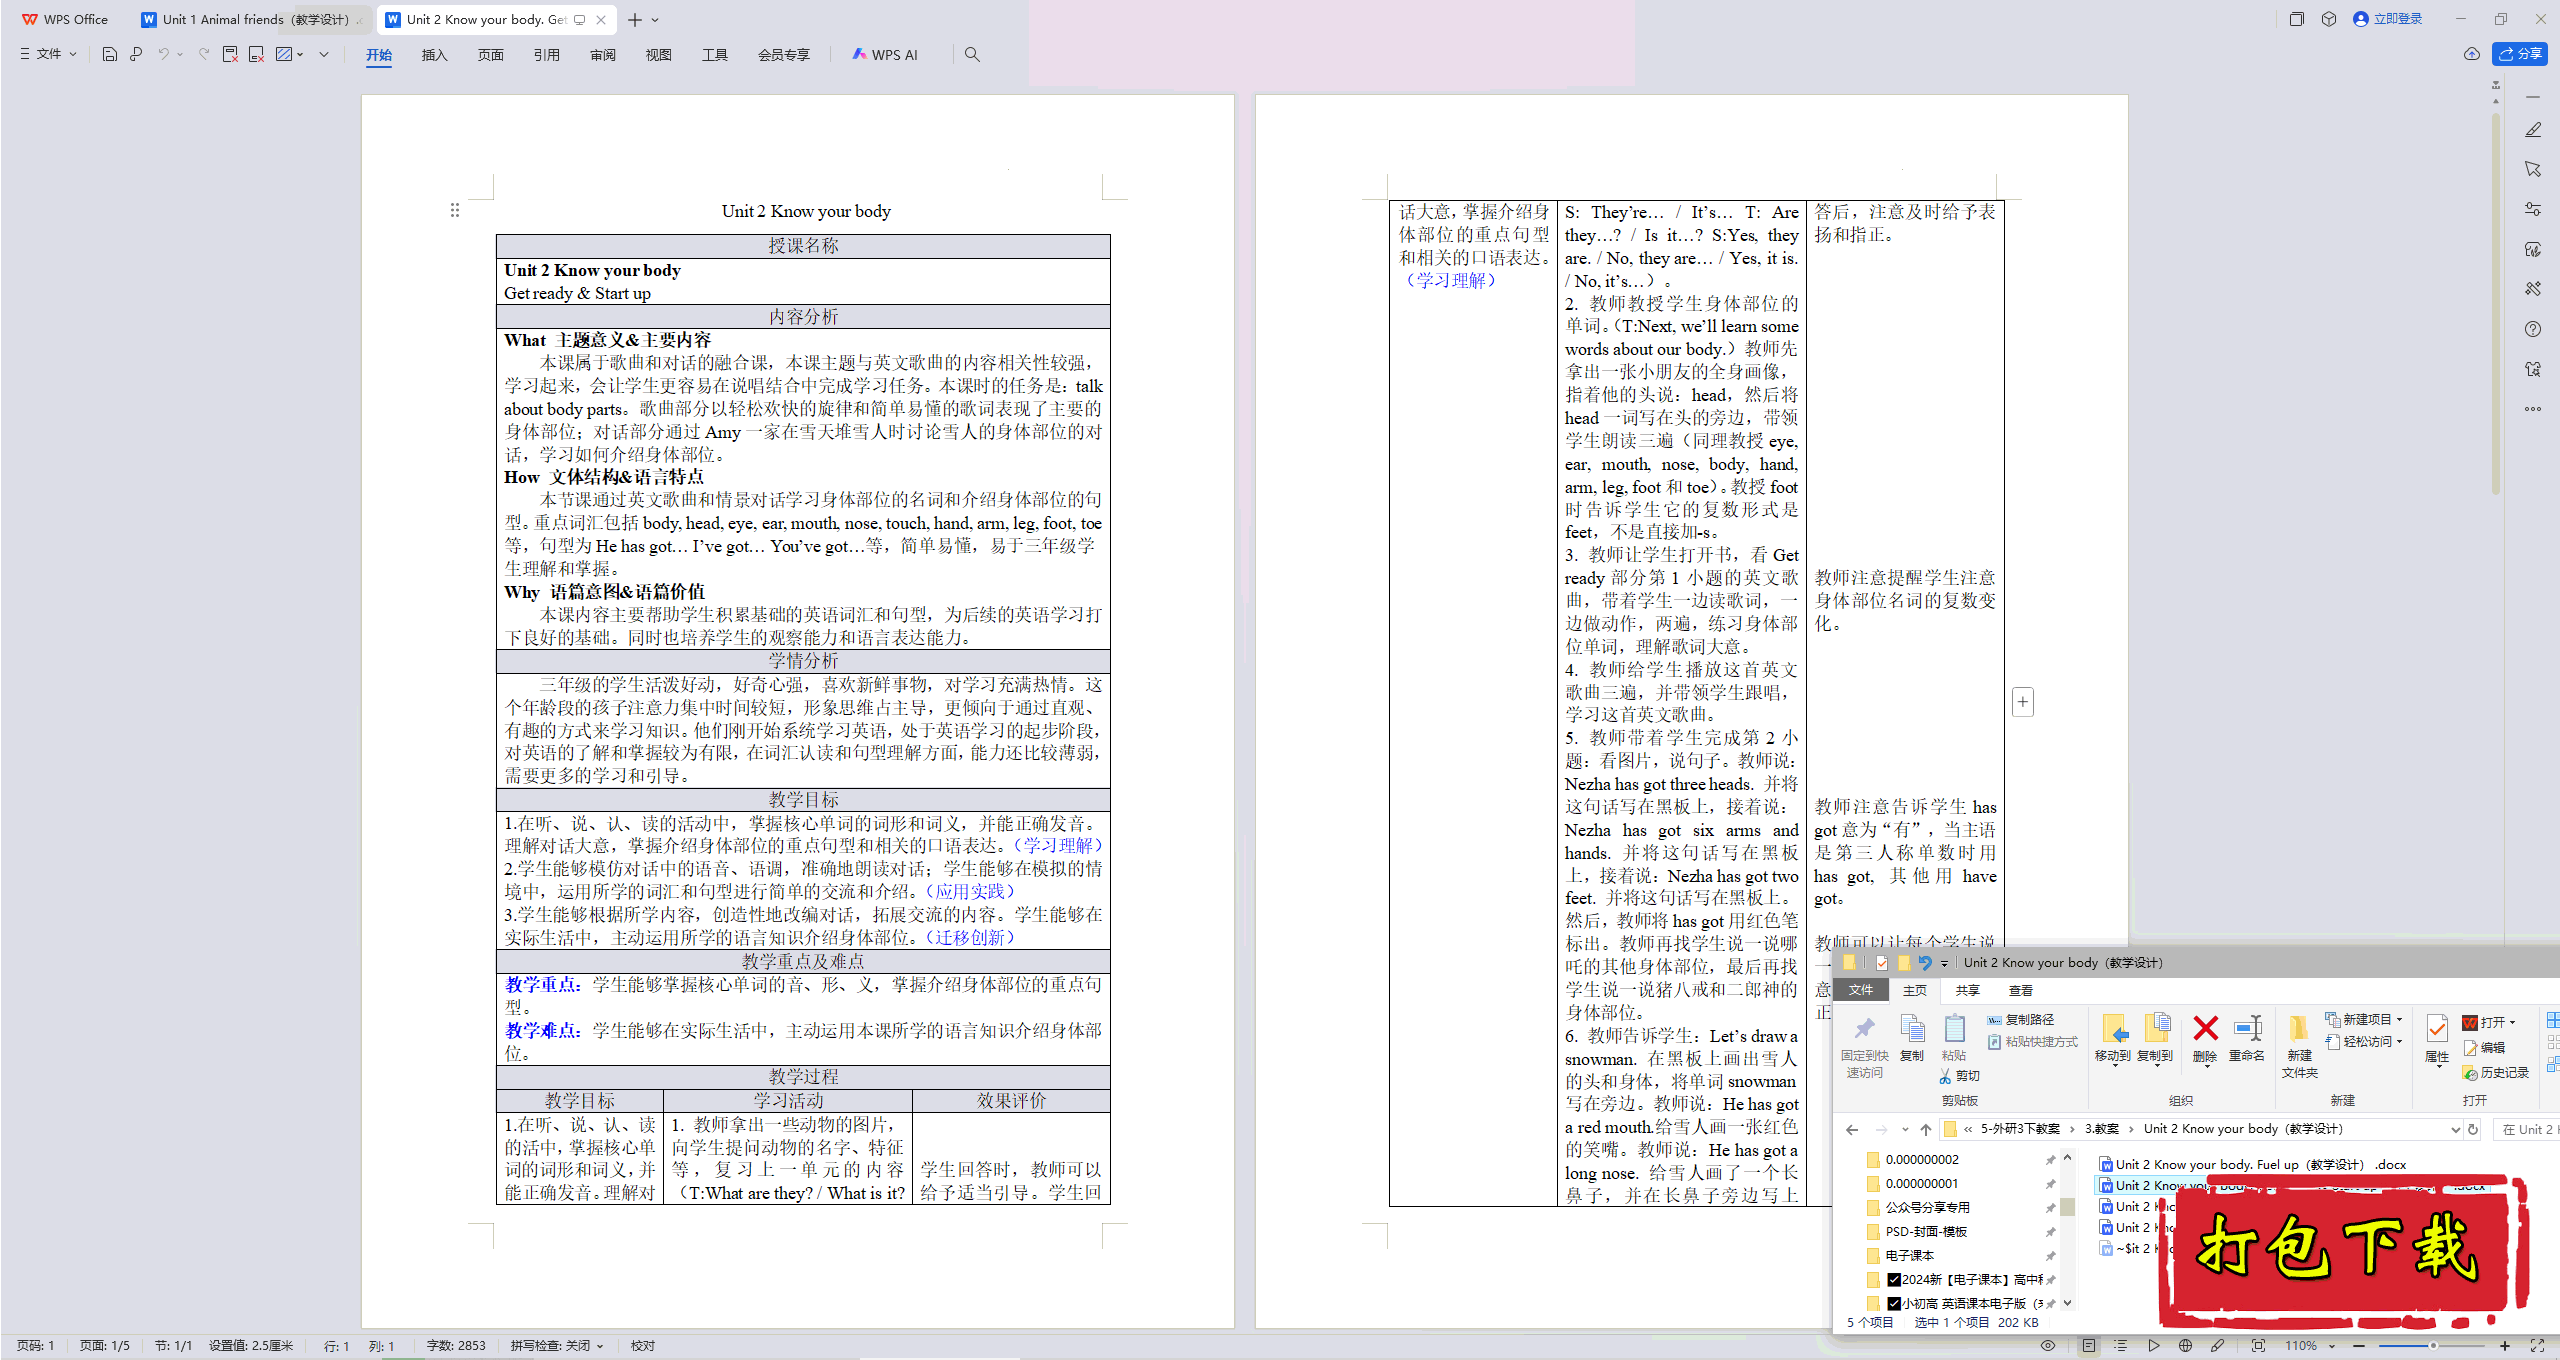Click the zoom slider handle
Image resolution: width=2560 pixels, height=1360 pixels.
click(x=2433, y=1346)
